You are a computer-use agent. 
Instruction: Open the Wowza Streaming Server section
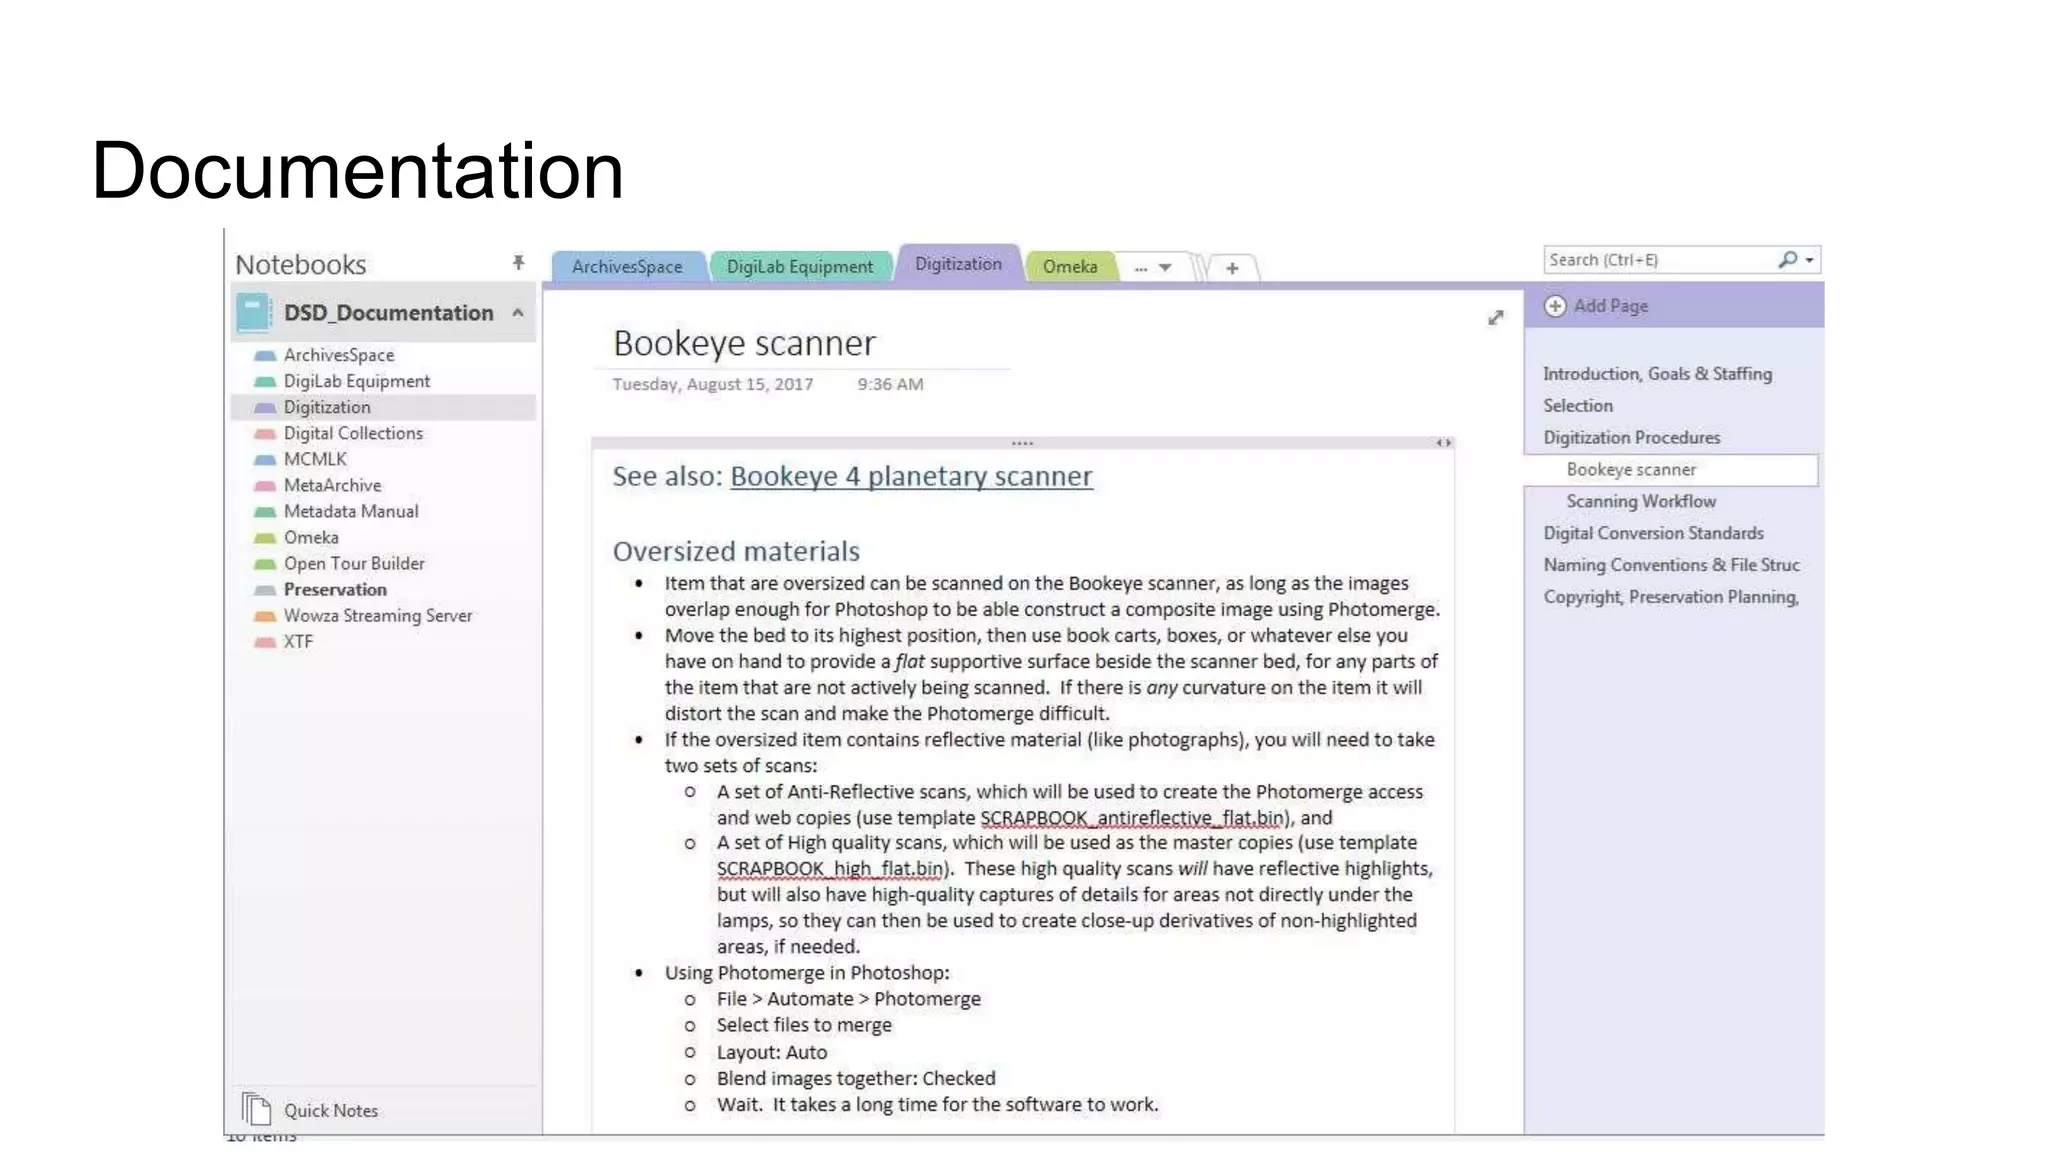point(378,615)
